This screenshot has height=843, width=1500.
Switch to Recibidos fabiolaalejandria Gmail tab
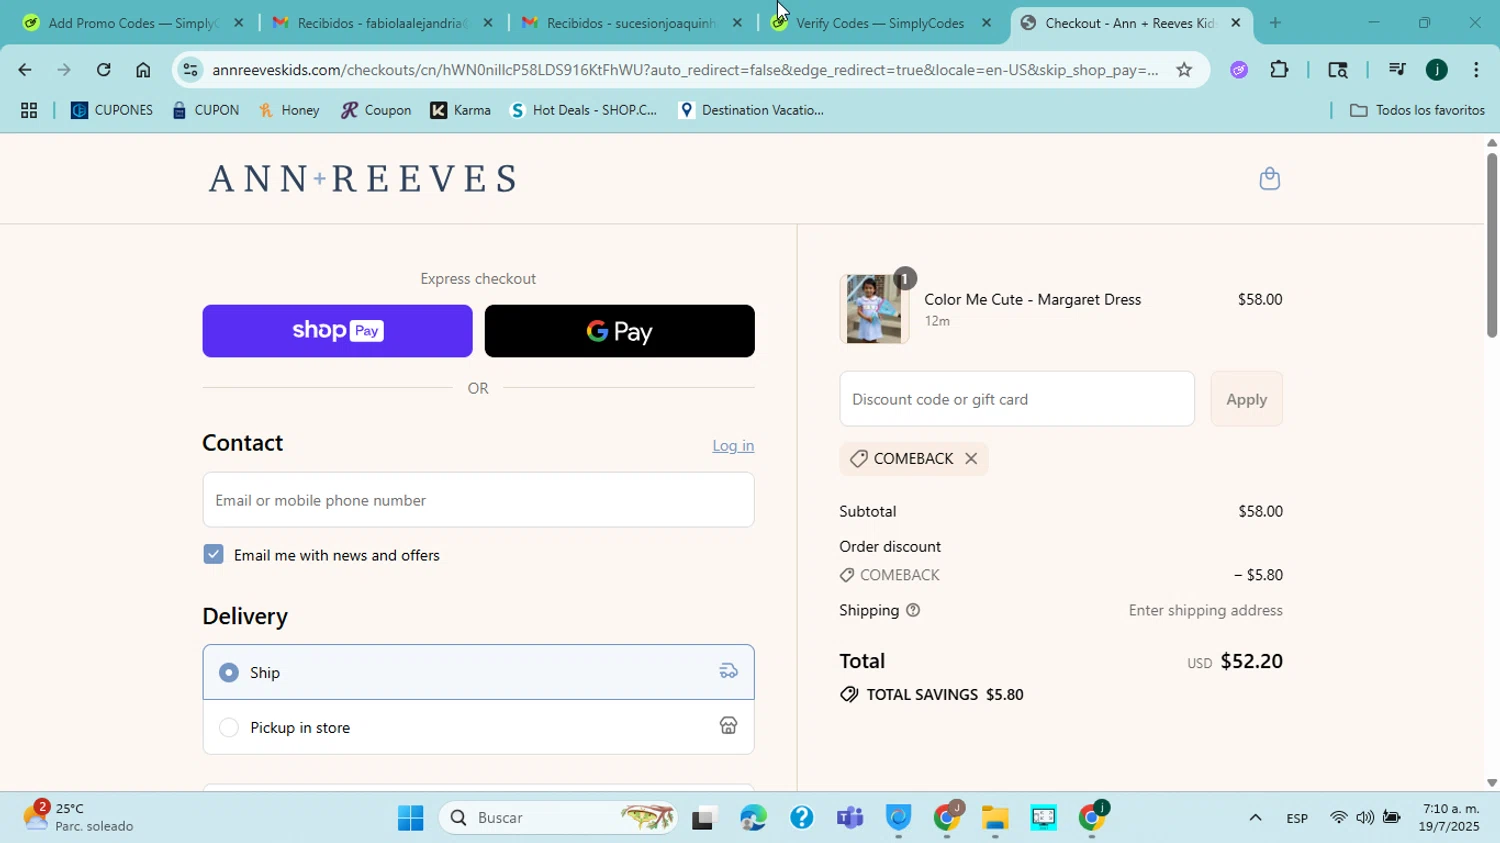(381, 23)
